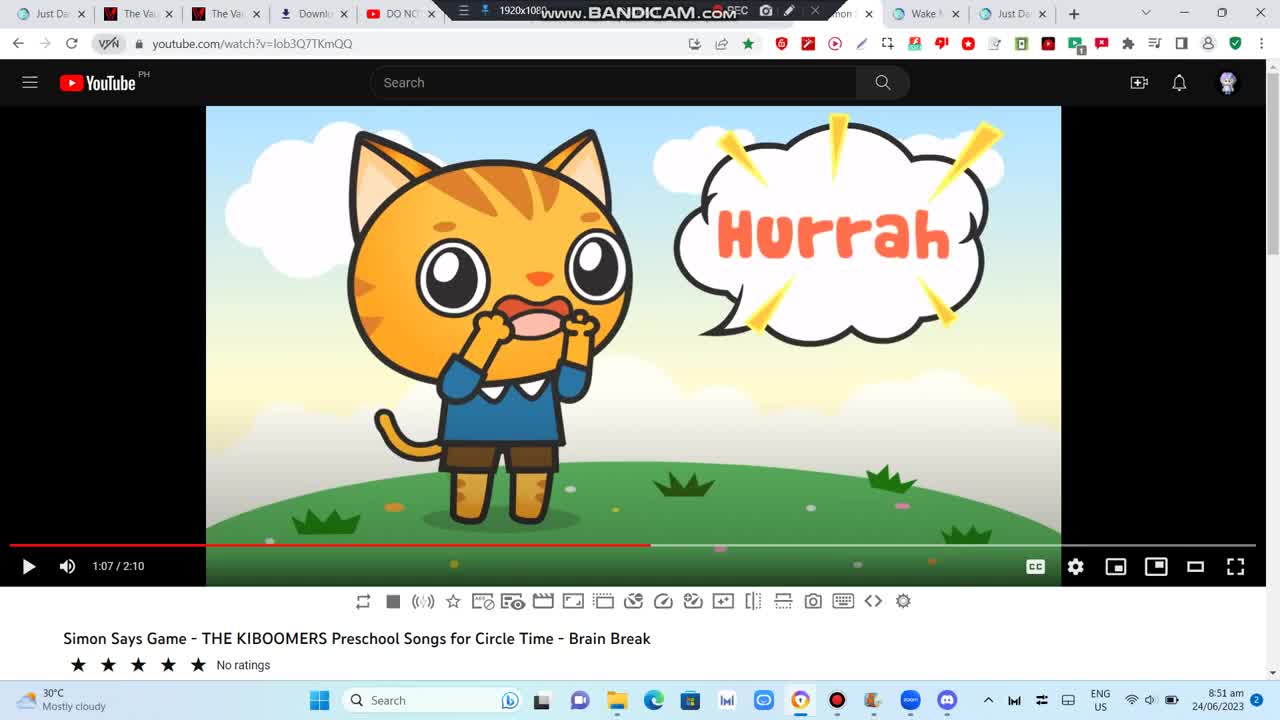Toggle the sound wave audio boost icon
This screenshot has width=1280, height=720.
pyautogui.click(x=423, y=601)
